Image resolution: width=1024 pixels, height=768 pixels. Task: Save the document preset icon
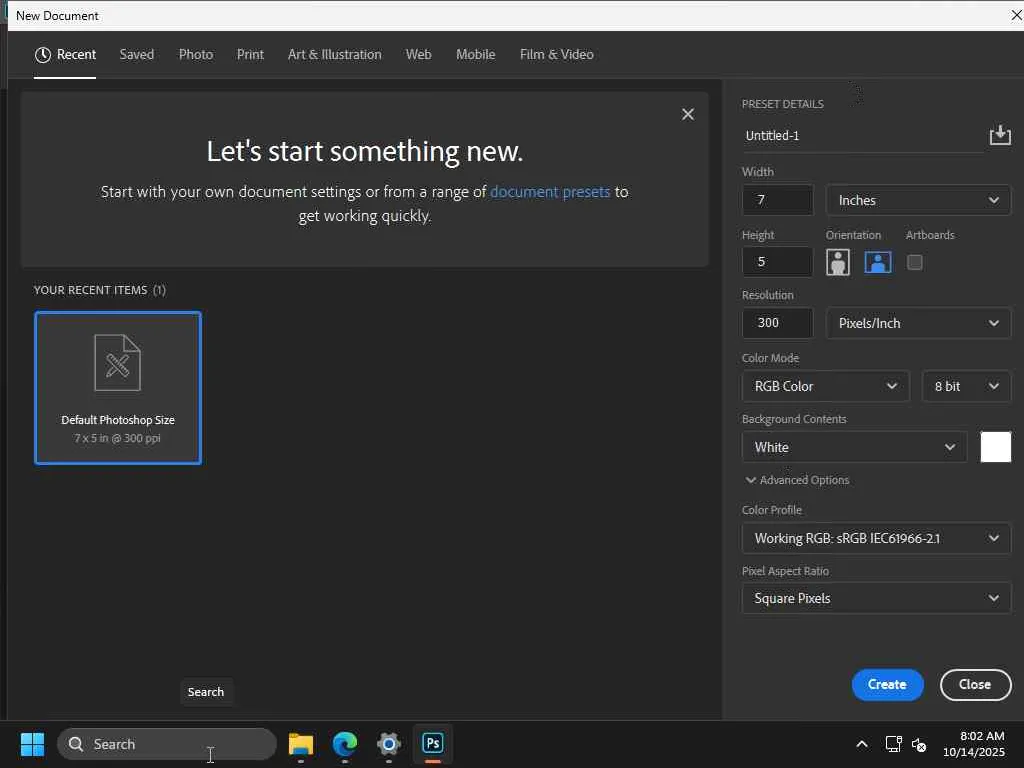1000,135
